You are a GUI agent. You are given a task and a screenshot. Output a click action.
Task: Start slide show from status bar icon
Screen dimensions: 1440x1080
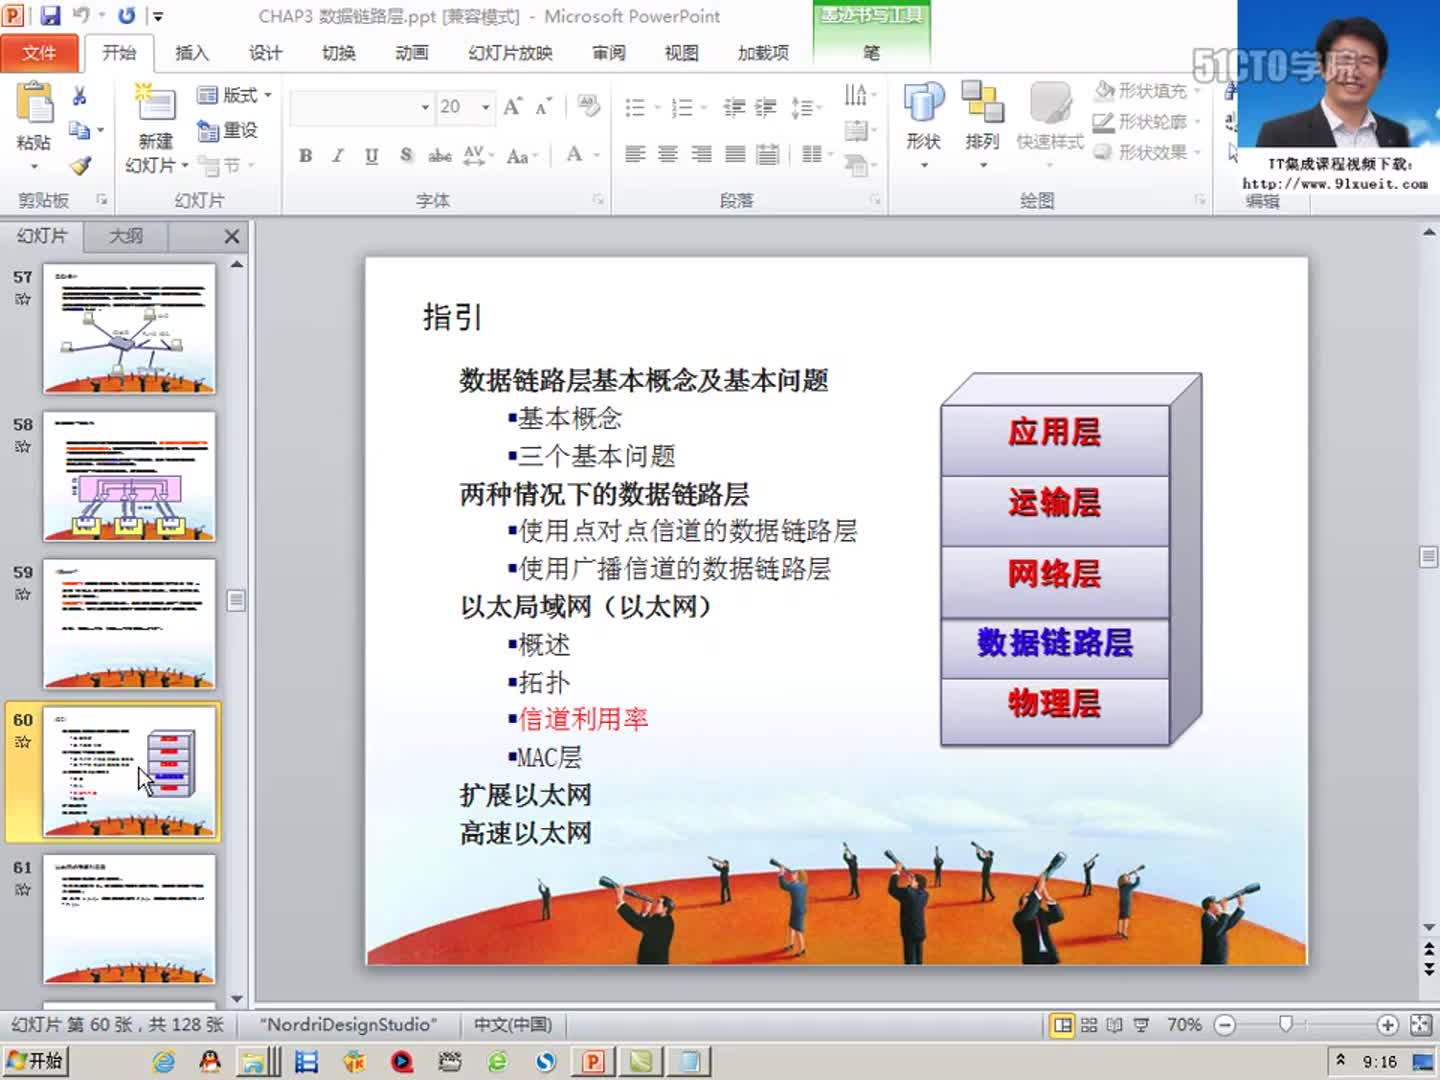click(x=1141, y=1025)
